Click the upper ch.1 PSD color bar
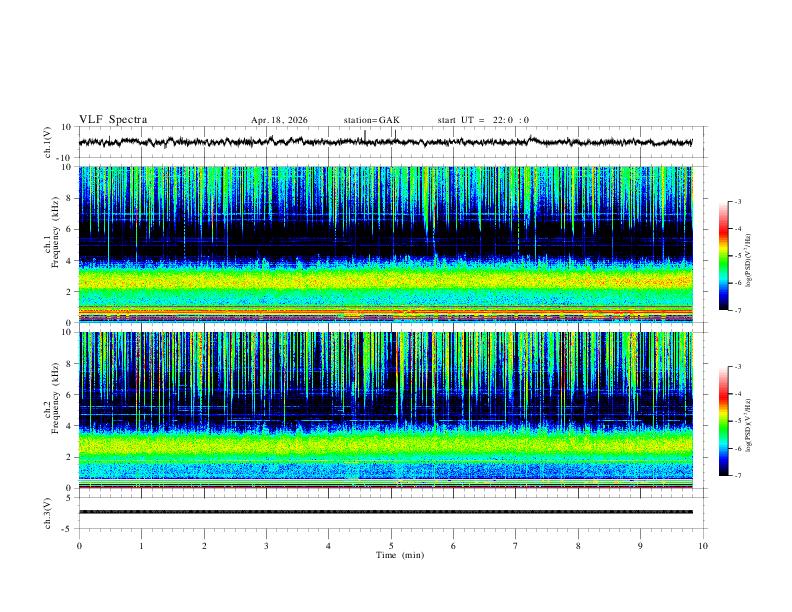Viewport: 792px width, 612px height. (723, 256)
